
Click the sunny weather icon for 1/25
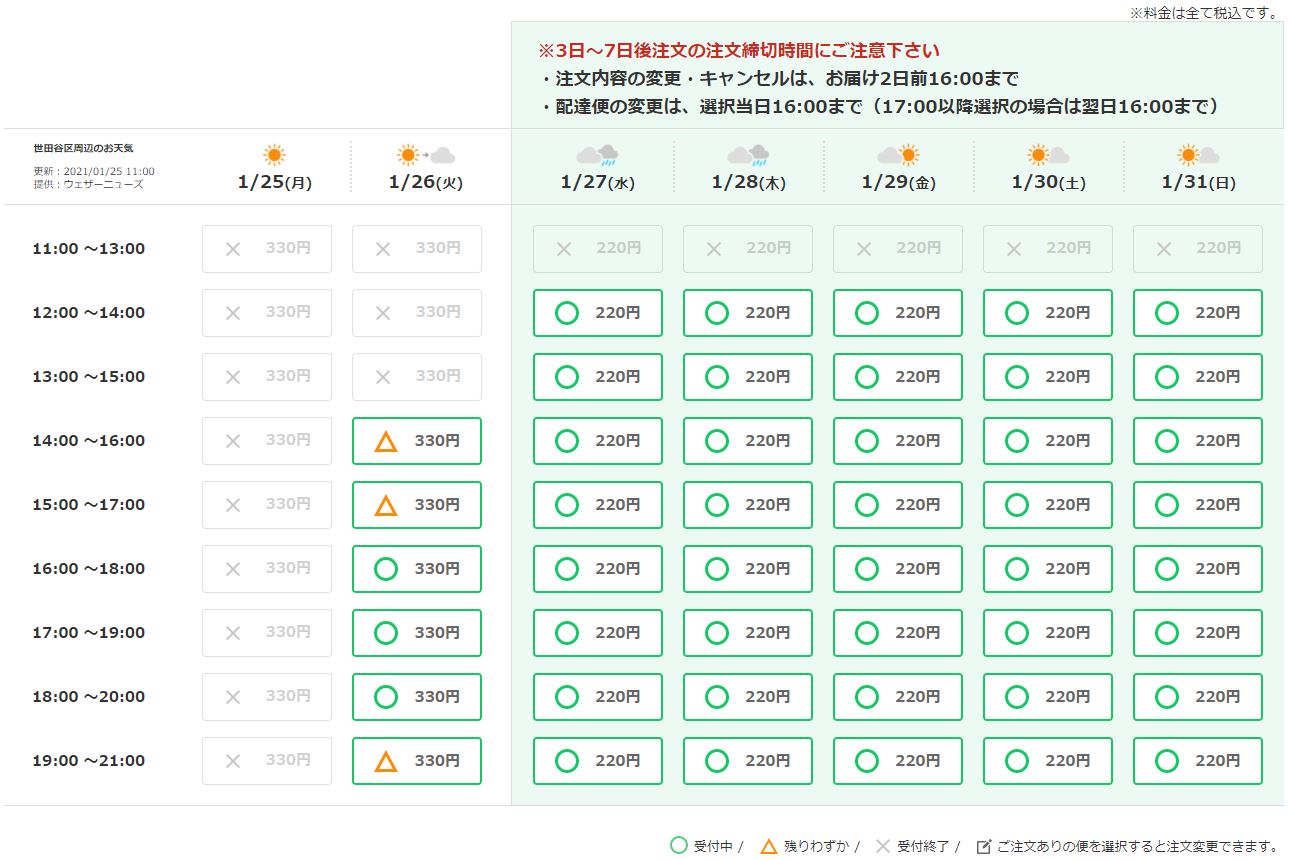pos(274,155)
